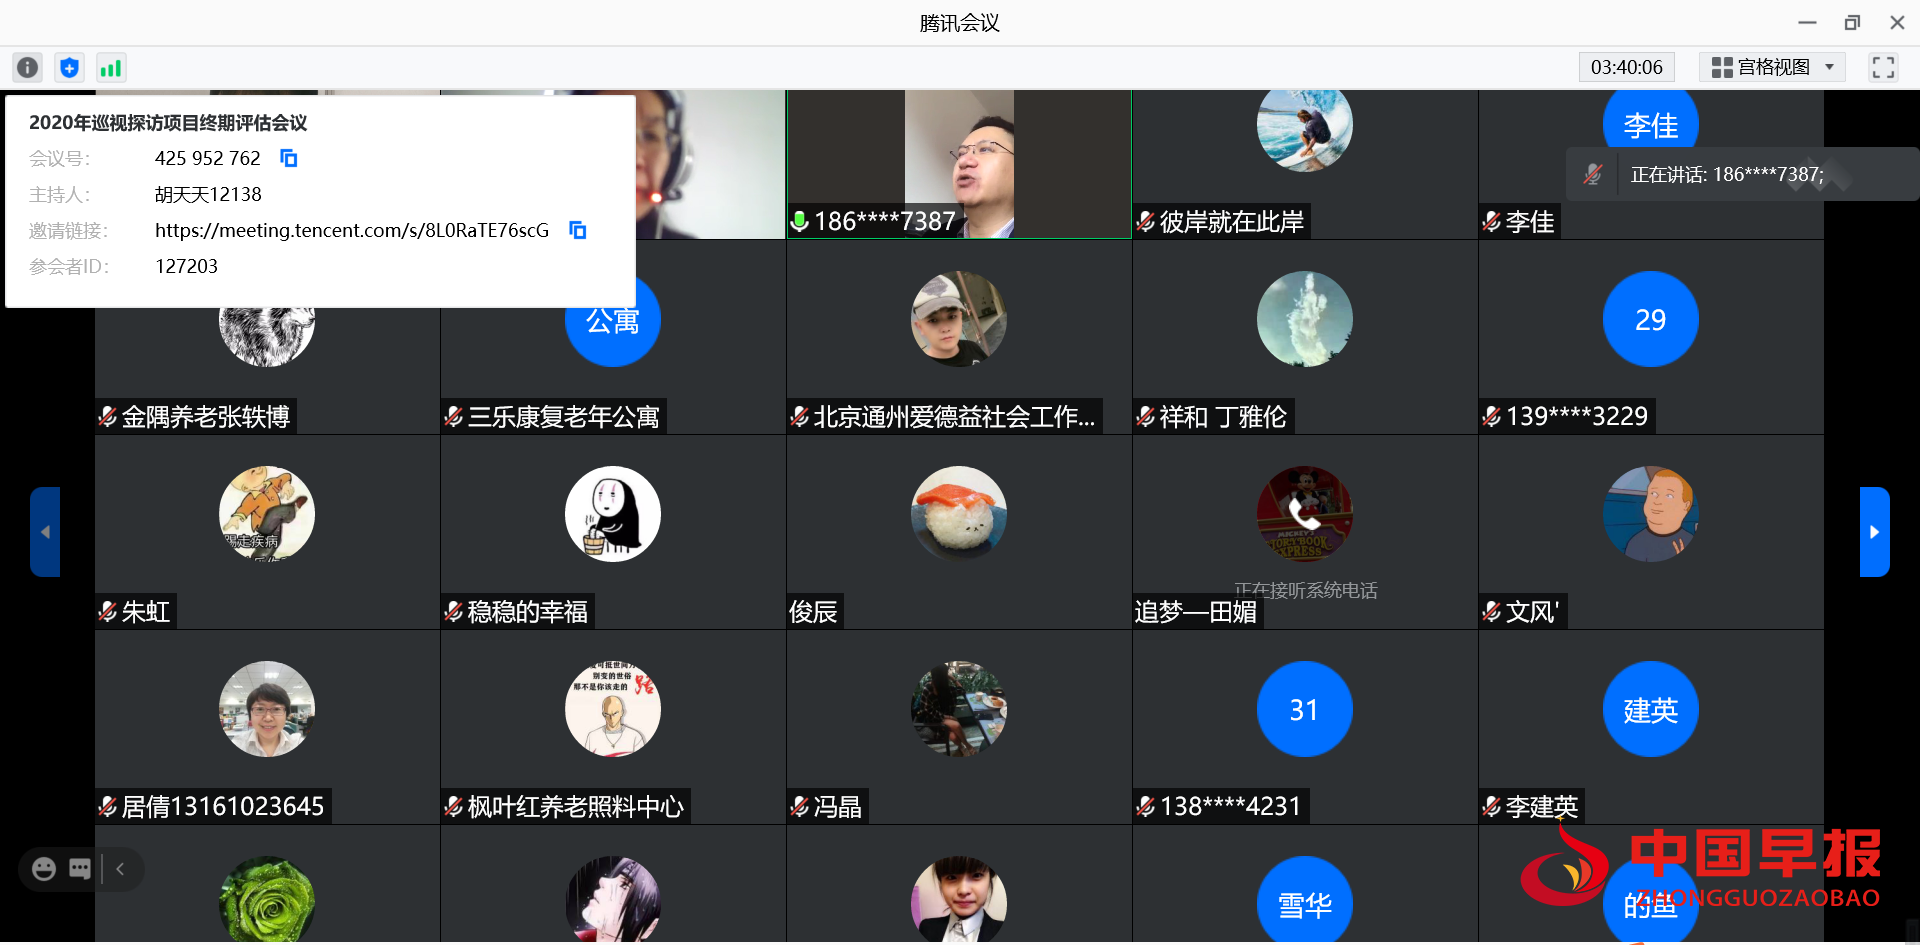Click muted mic icon beside 稳稳的幸福
Image resolution: width=1920 pixels, height=945 pixels.
(454, 612)
